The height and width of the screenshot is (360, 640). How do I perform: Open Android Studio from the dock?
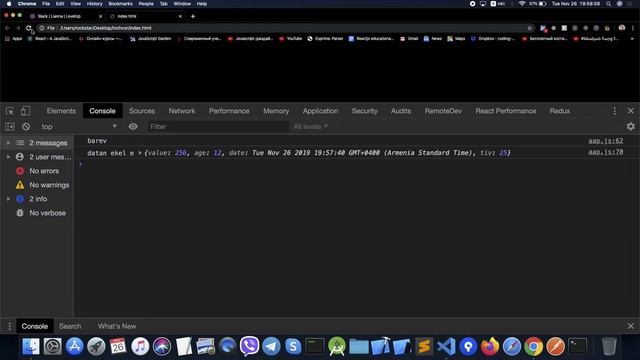click(337, 347)
